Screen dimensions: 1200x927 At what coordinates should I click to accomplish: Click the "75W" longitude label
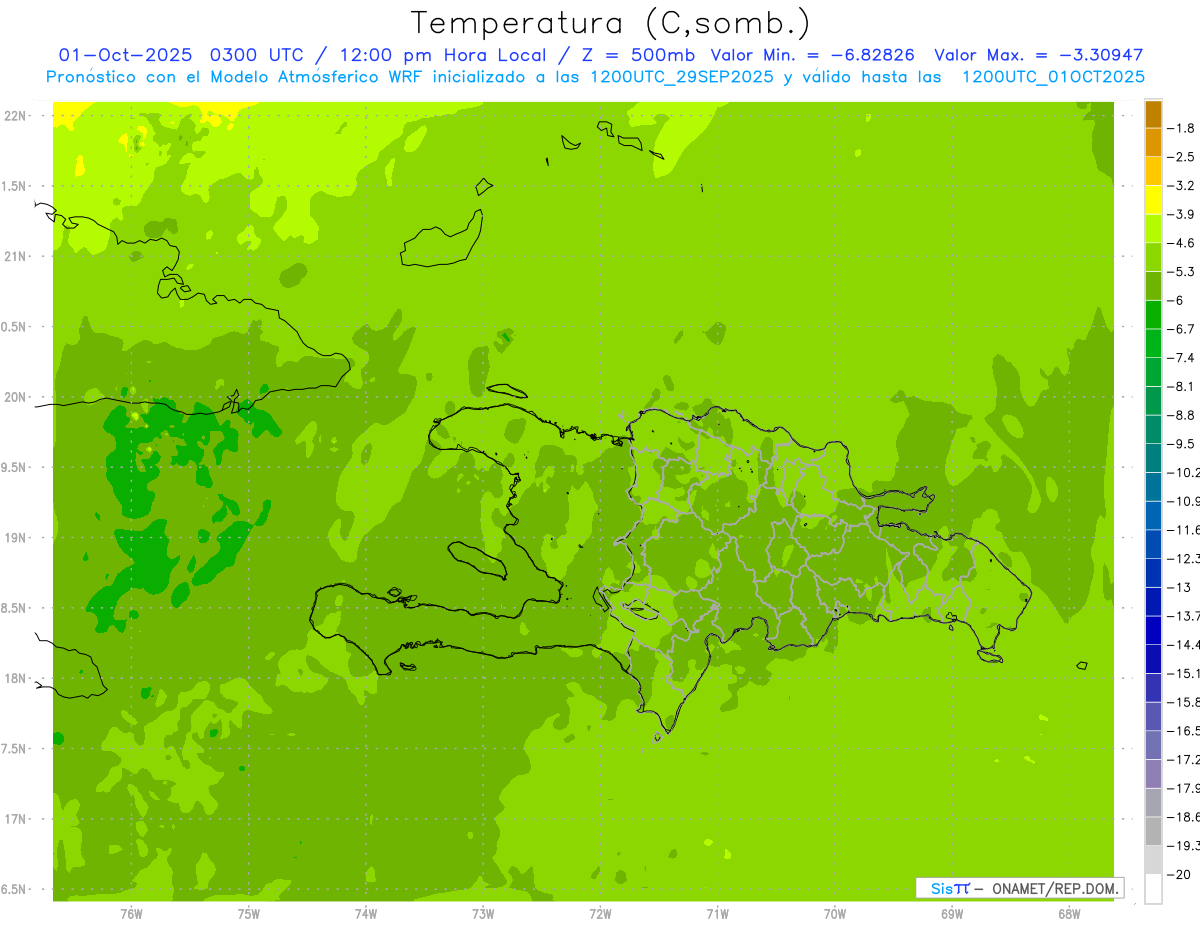(249, 914)
